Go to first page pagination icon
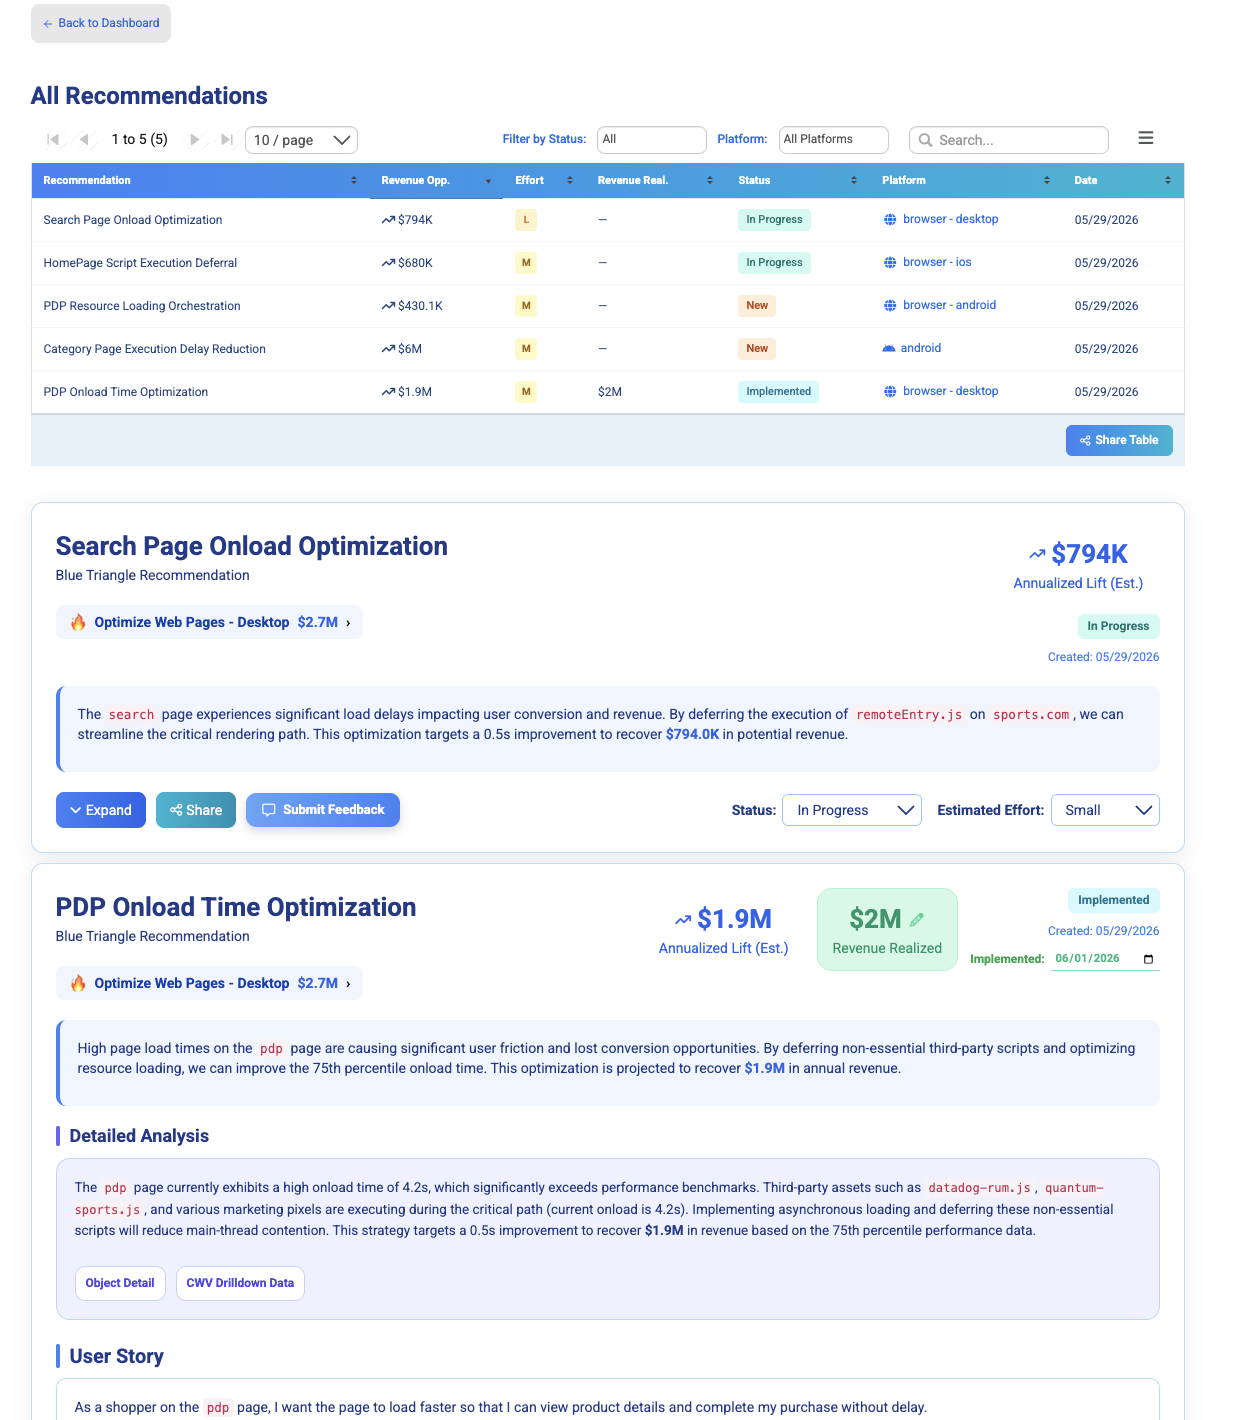Image resolution: width=1240 pixels, height=1420 pixels. tap(53, 140)
